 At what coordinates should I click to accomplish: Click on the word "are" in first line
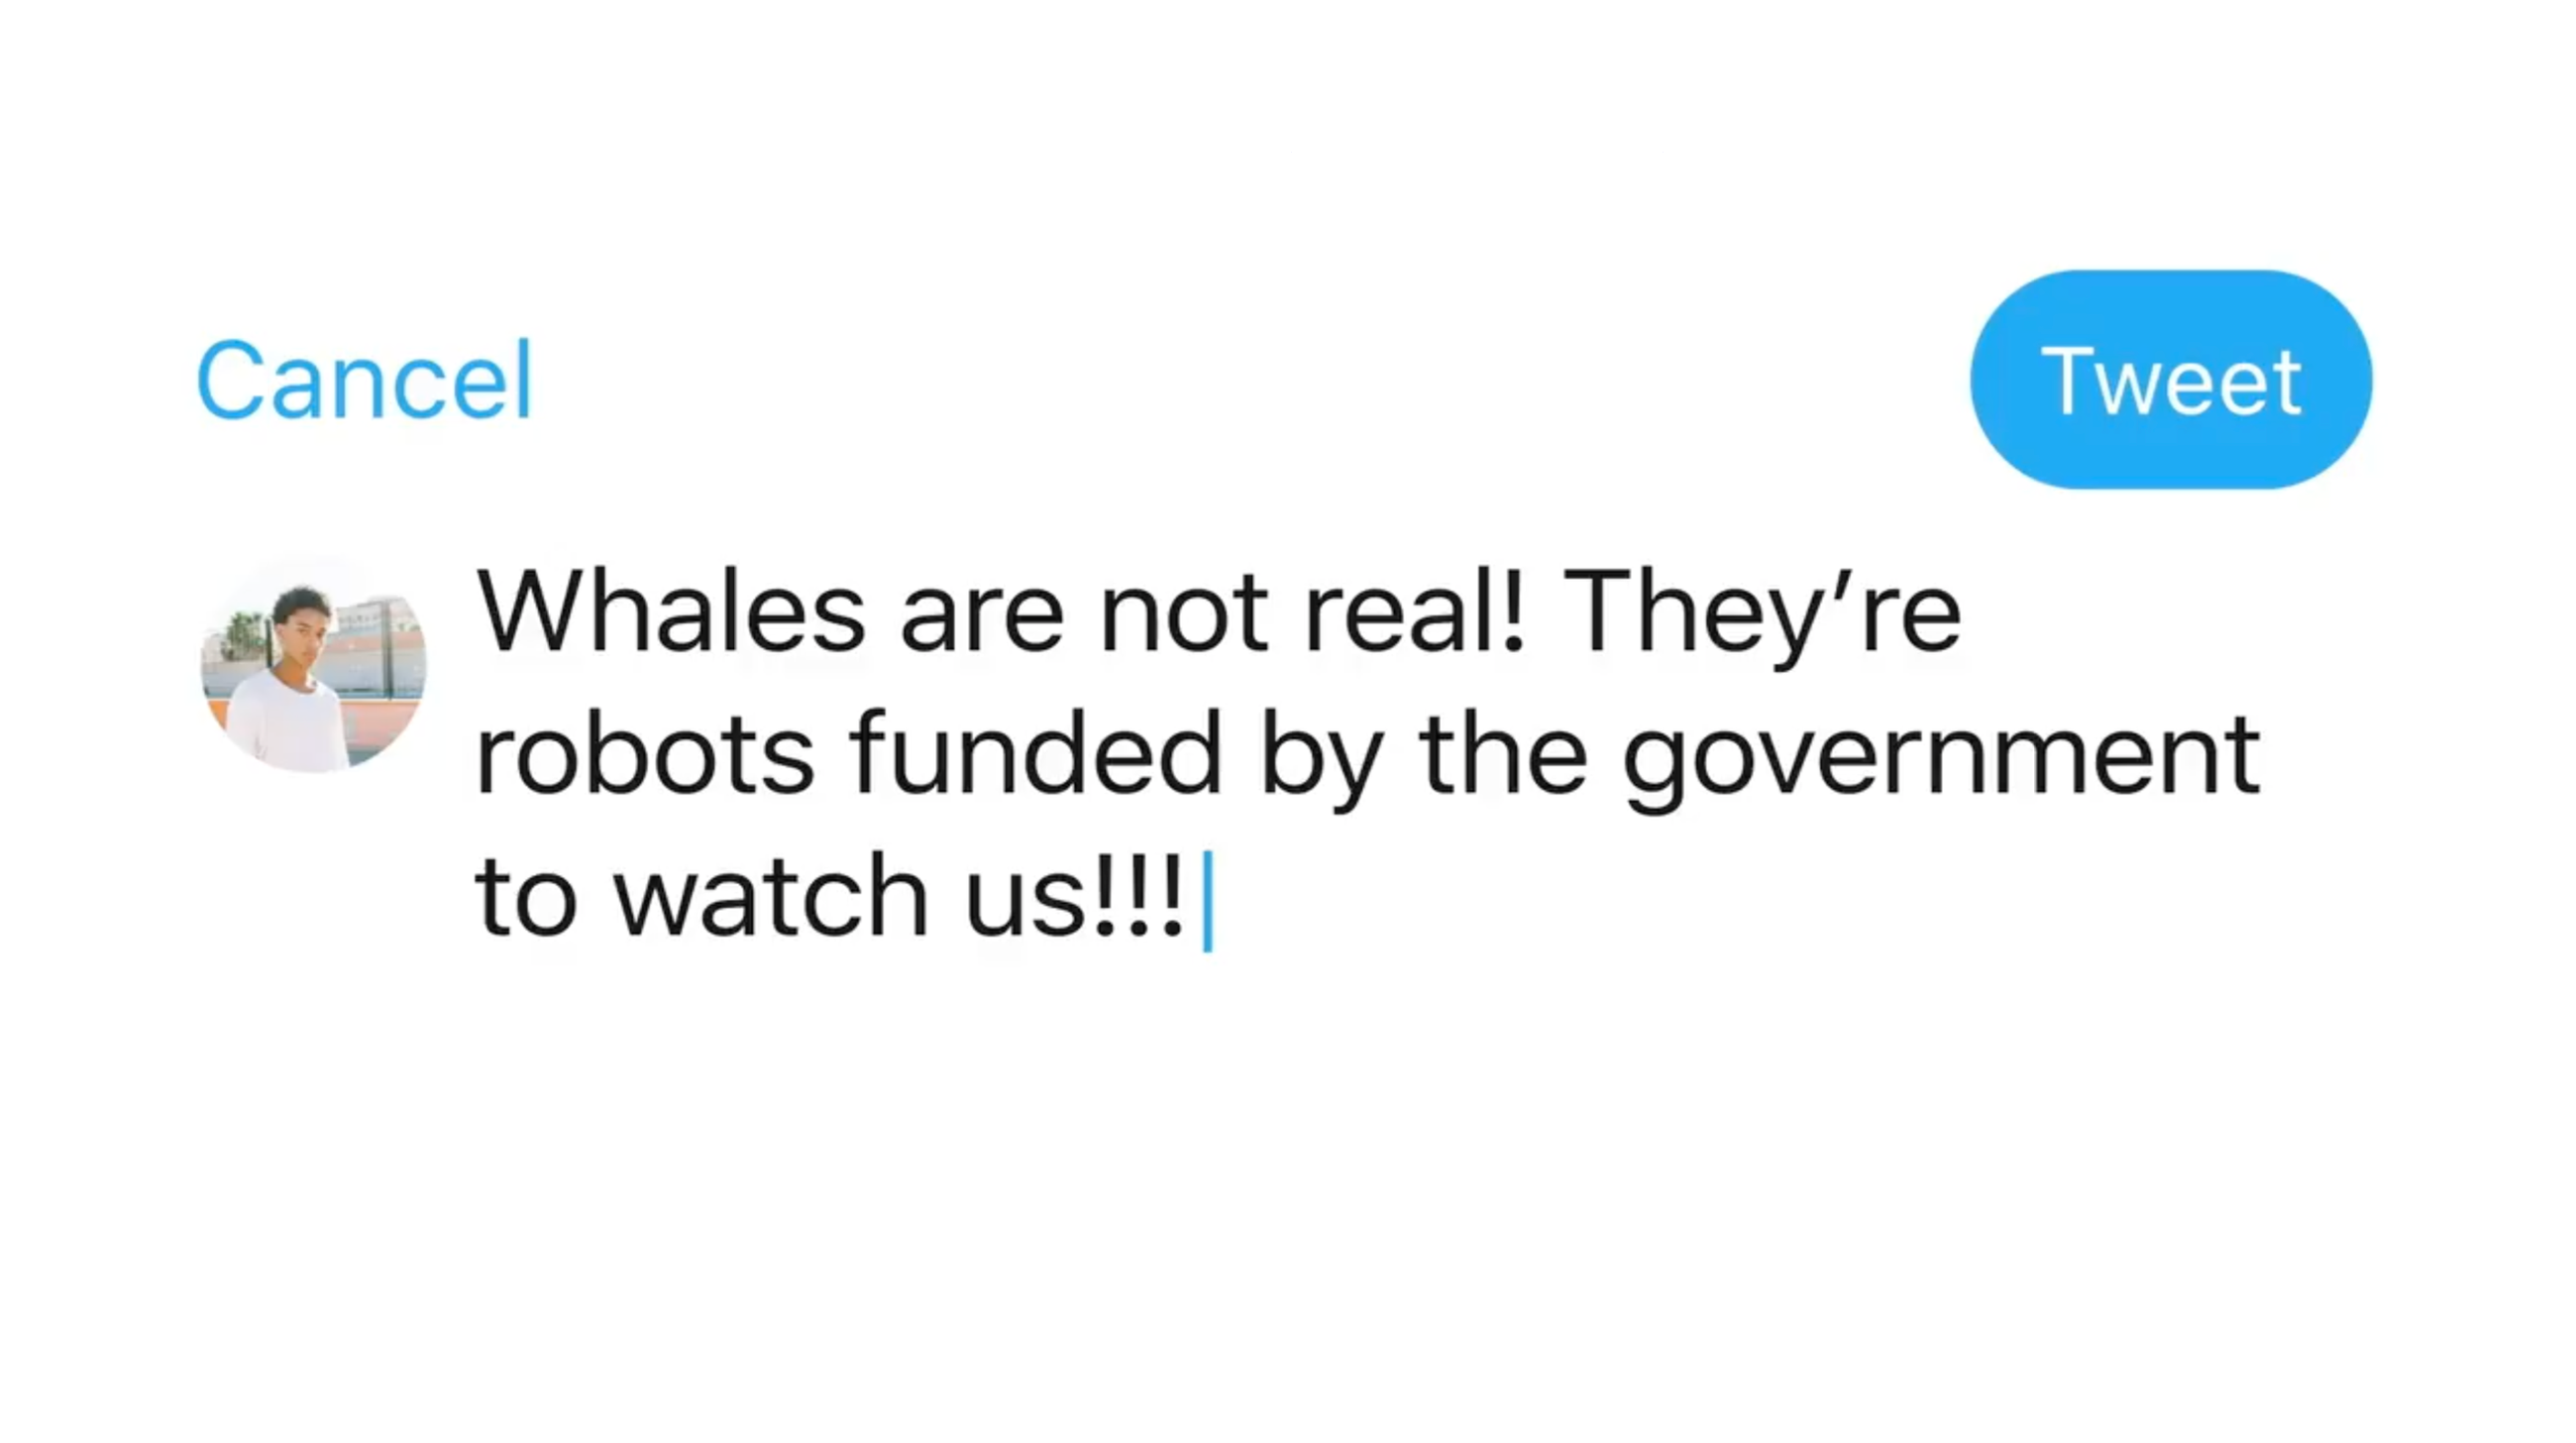982,620
